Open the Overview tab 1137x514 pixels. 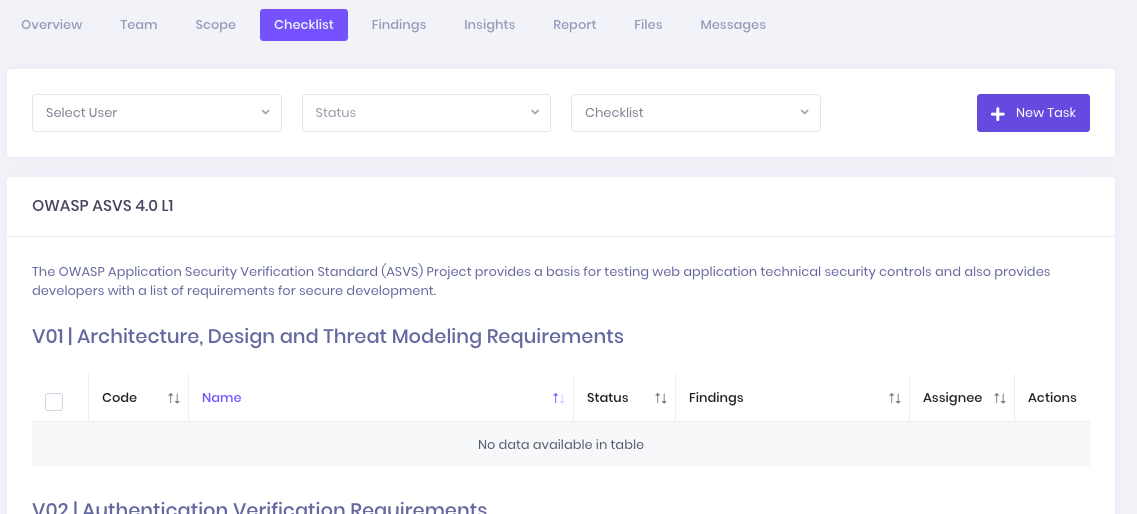tap(51, 25)
